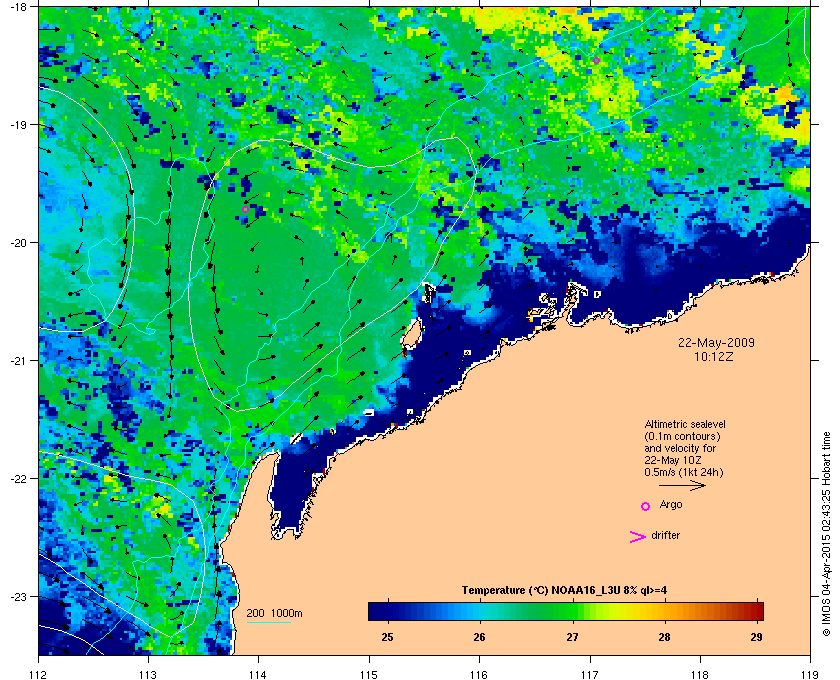This screenshot has width=840, height=680.
Task: Click the 'drifter' legend label
Action: (x=665, y=535)
